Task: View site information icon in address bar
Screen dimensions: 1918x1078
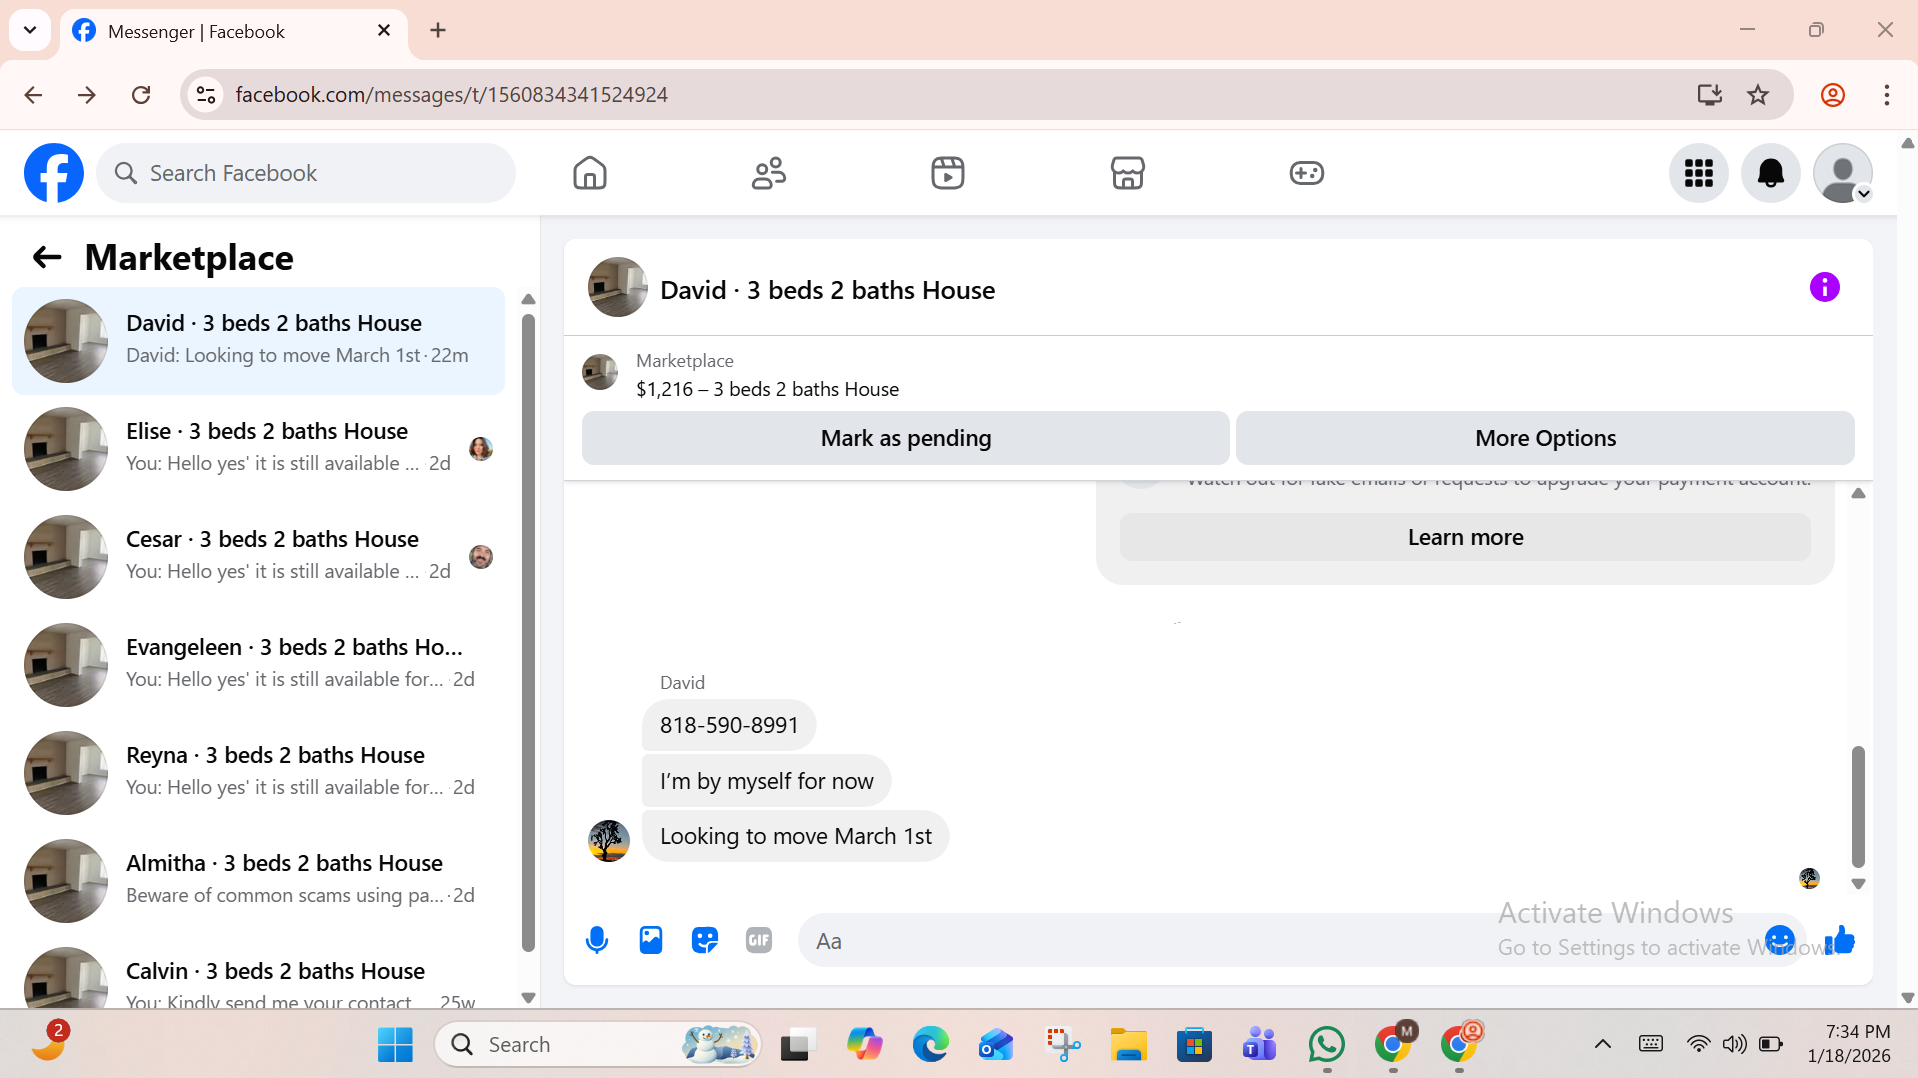Action: pyautogui.click(x=206, y=95)
